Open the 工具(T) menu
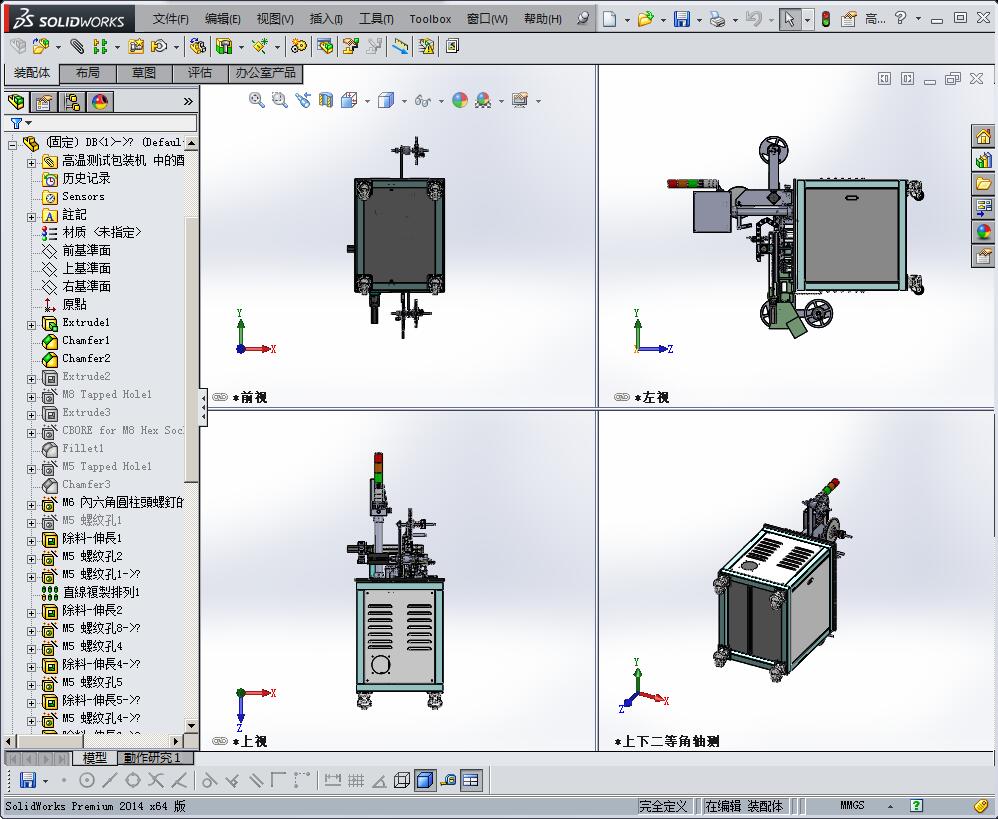998x819 pixels. (x=375, y=19)
